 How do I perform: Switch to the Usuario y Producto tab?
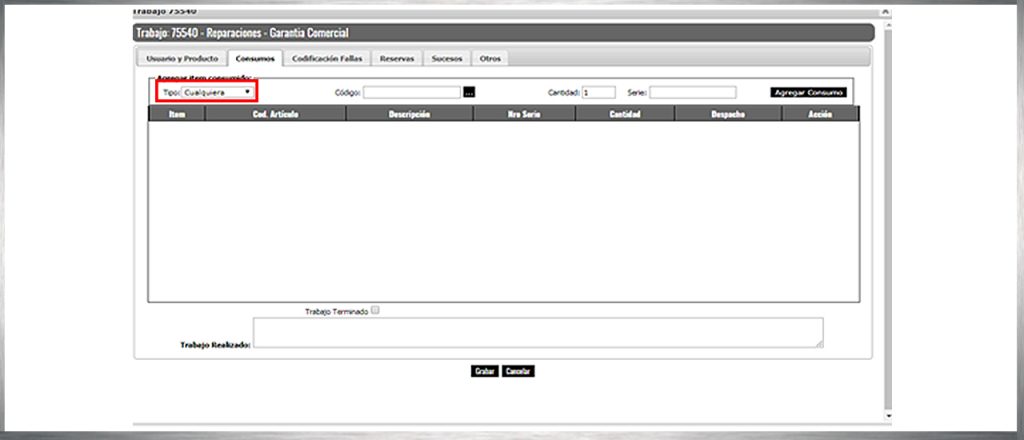click(181, 59)
